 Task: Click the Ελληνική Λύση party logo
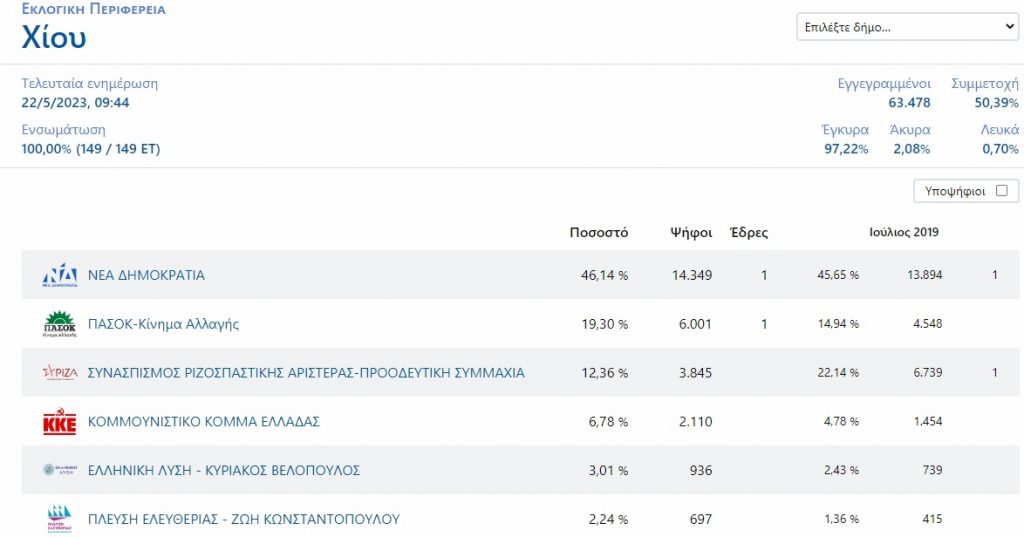pos(59,470)
